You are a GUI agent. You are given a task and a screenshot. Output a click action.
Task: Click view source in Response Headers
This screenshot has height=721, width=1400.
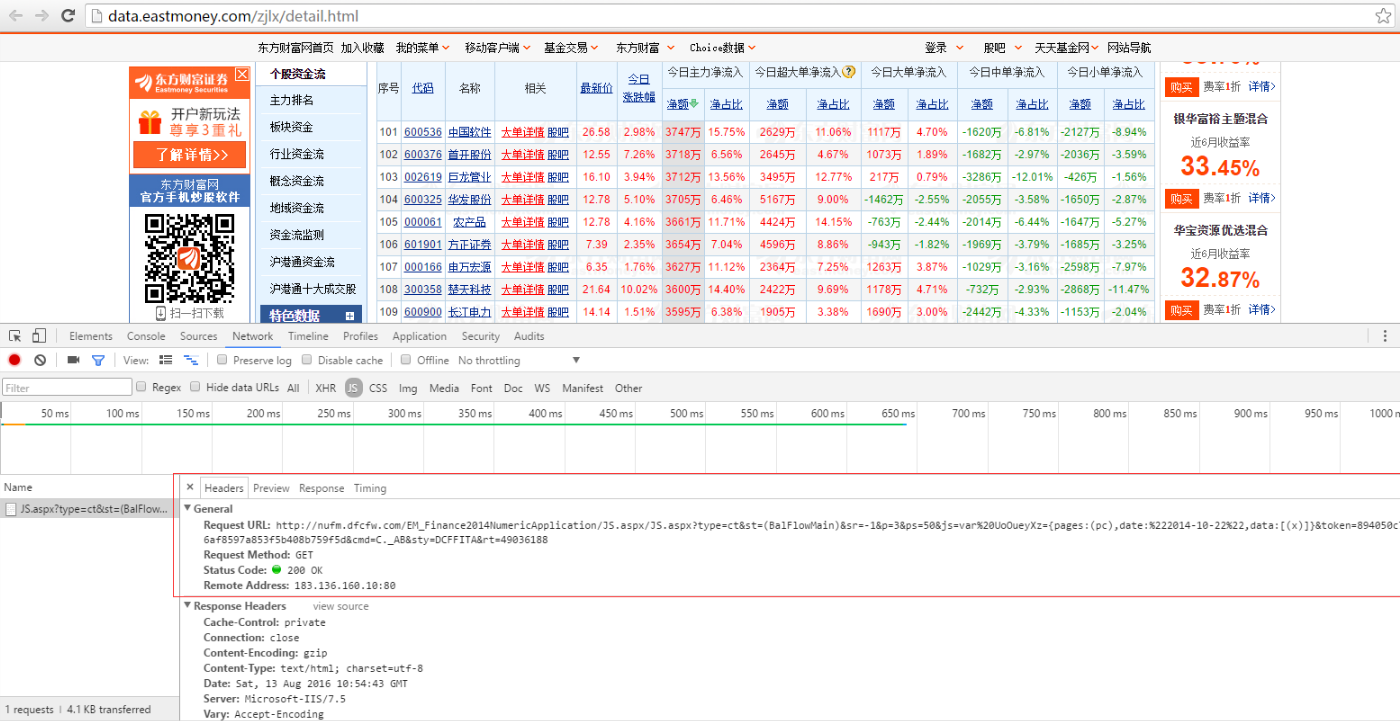(x=341, y=606)
